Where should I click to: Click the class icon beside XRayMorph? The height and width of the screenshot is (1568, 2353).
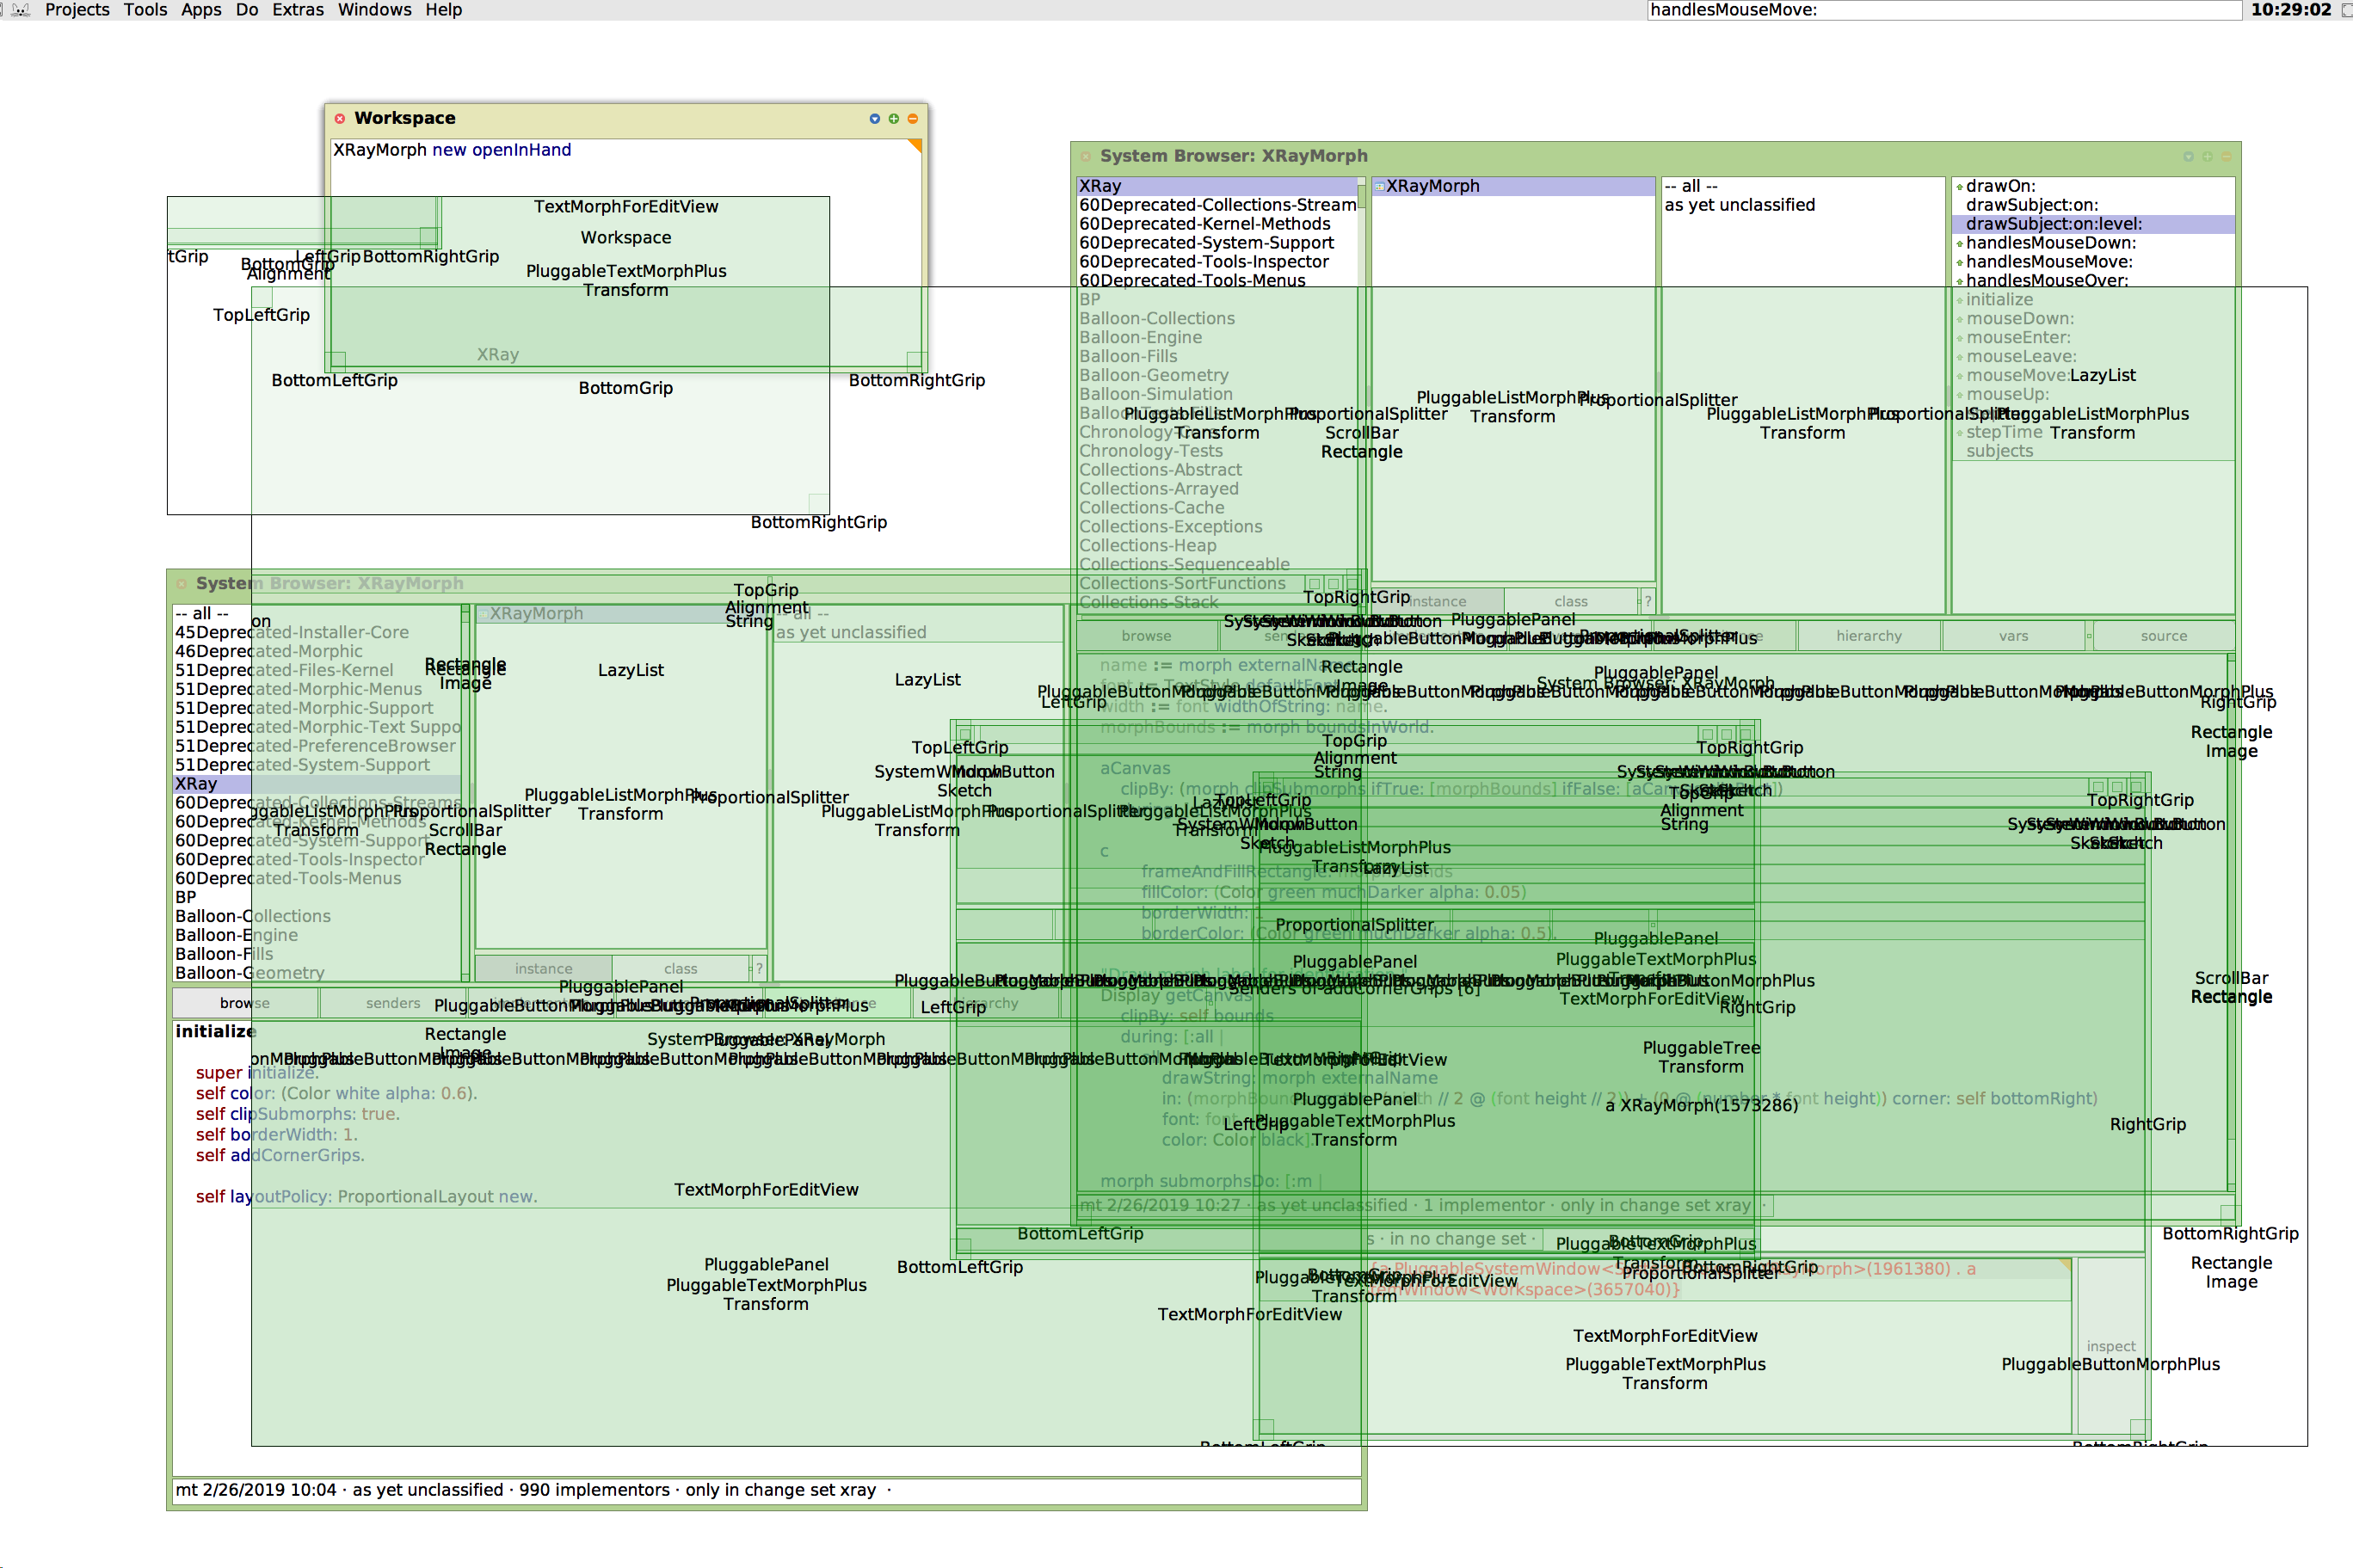[1380, 187]
